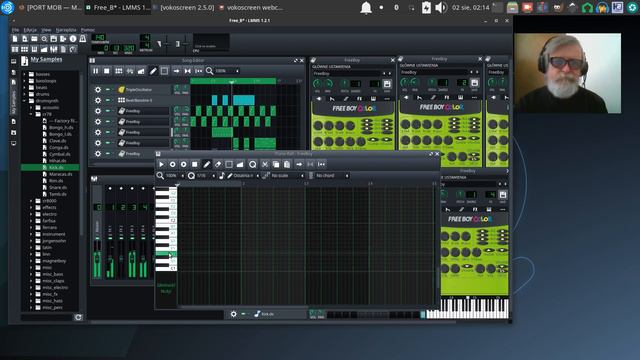Show the Automation Editor toolbar icon

pyautogui.click(x=44, y=49)
